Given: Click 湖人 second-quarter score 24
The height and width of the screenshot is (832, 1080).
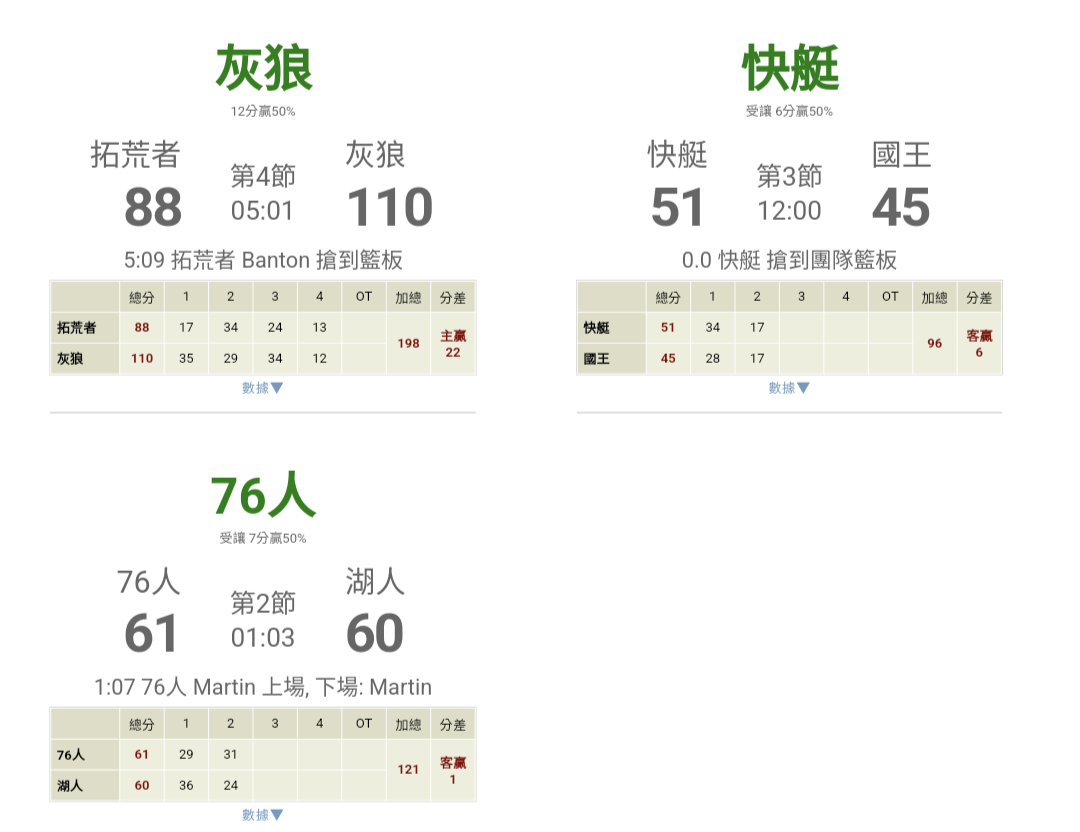Looking at the screenshot, I should tap(230, 786).
